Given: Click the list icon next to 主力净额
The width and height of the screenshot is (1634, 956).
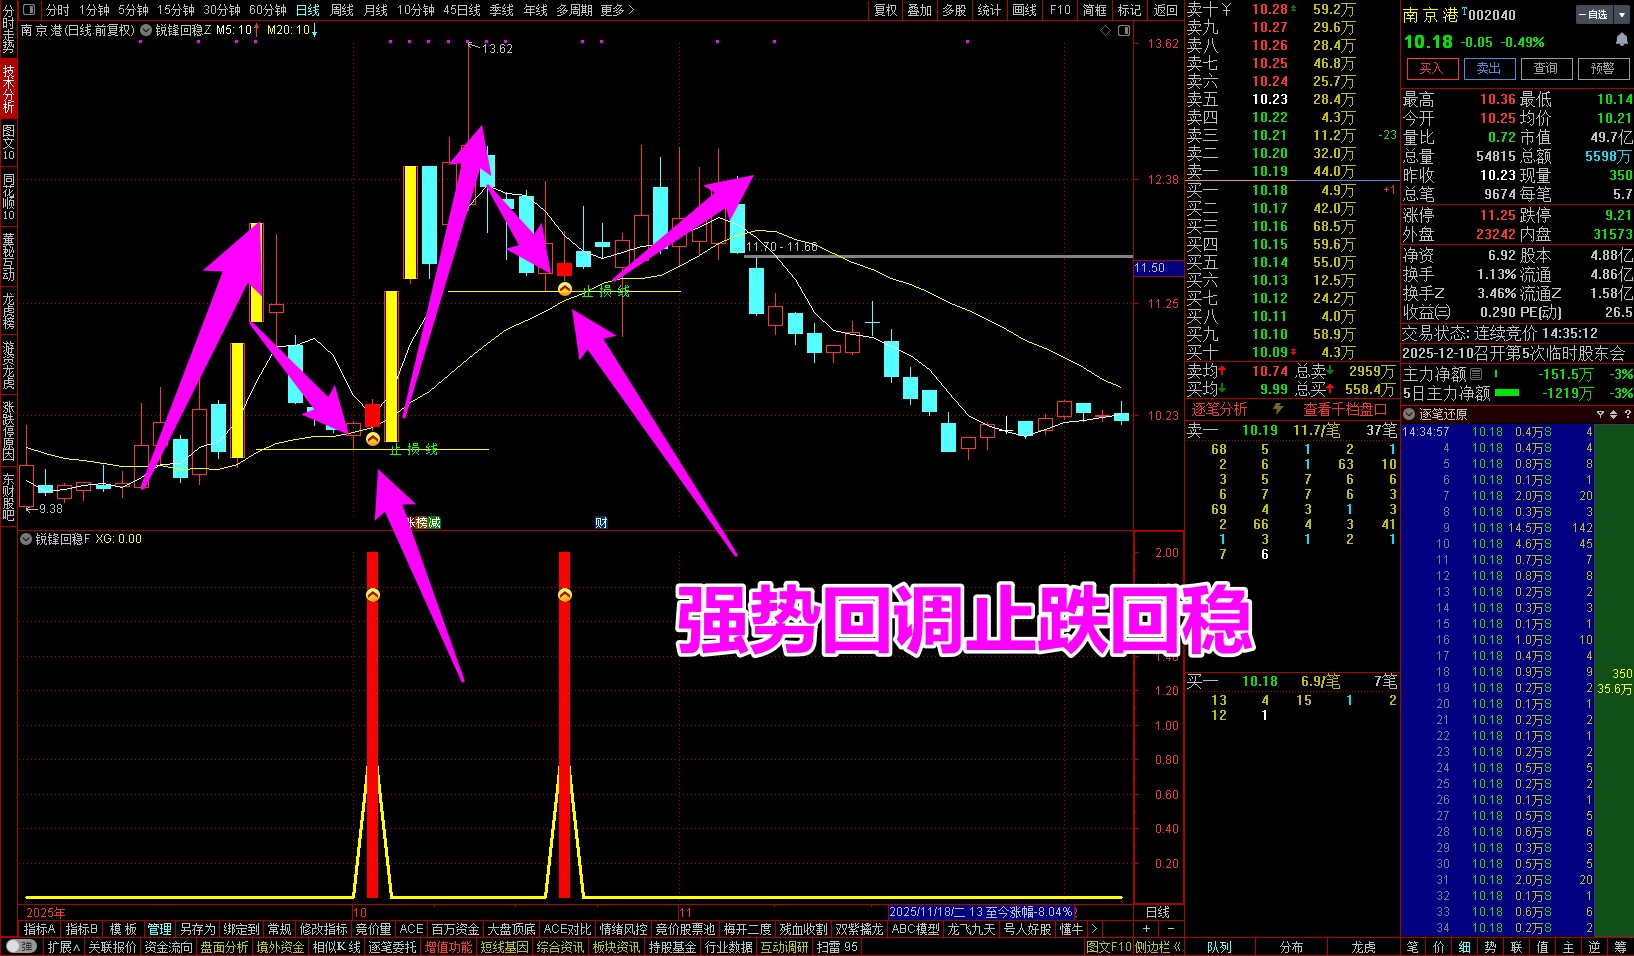Looking at the screenshot, I should coord(1476,374).
